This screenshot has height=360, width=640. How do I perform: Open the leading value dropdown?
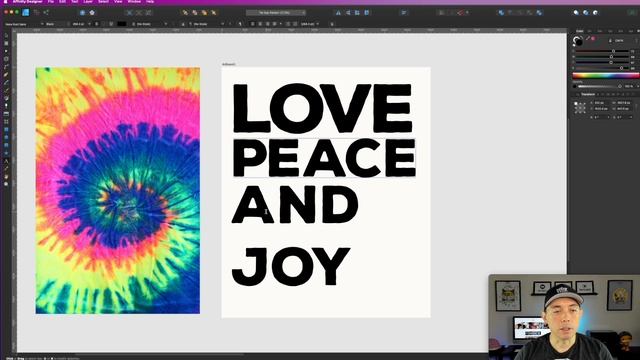click(310, 24)
